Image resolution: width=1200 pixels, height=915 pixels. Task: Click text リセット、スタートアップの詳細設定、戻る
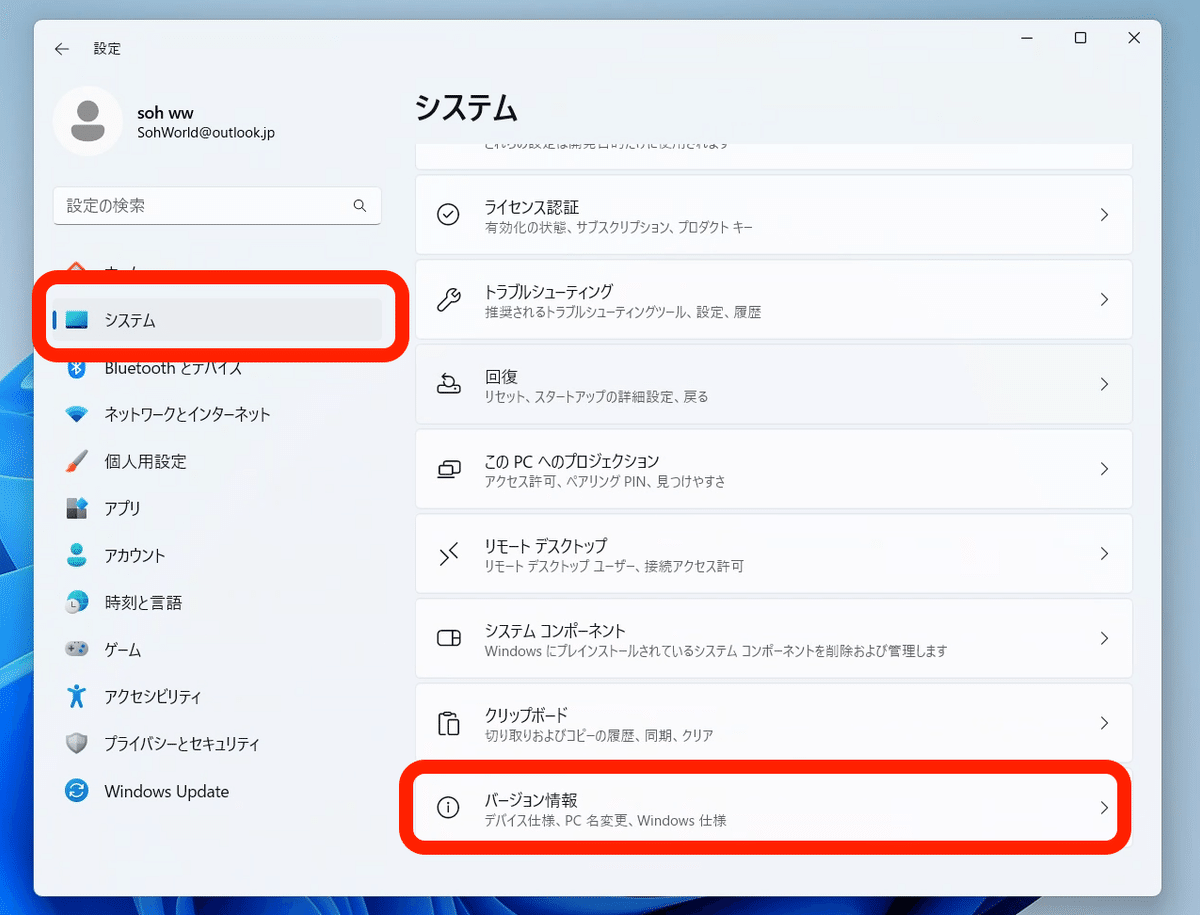click(596, 397)
